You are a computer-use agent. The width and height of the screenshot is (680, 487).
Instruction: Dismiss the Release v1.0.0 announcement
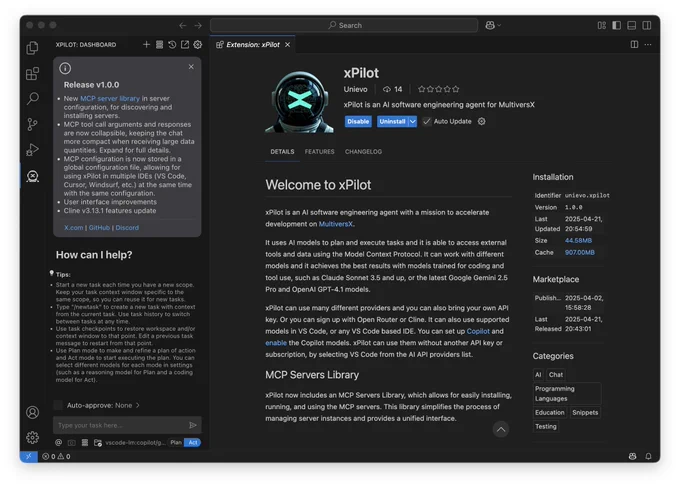point(191,67)
